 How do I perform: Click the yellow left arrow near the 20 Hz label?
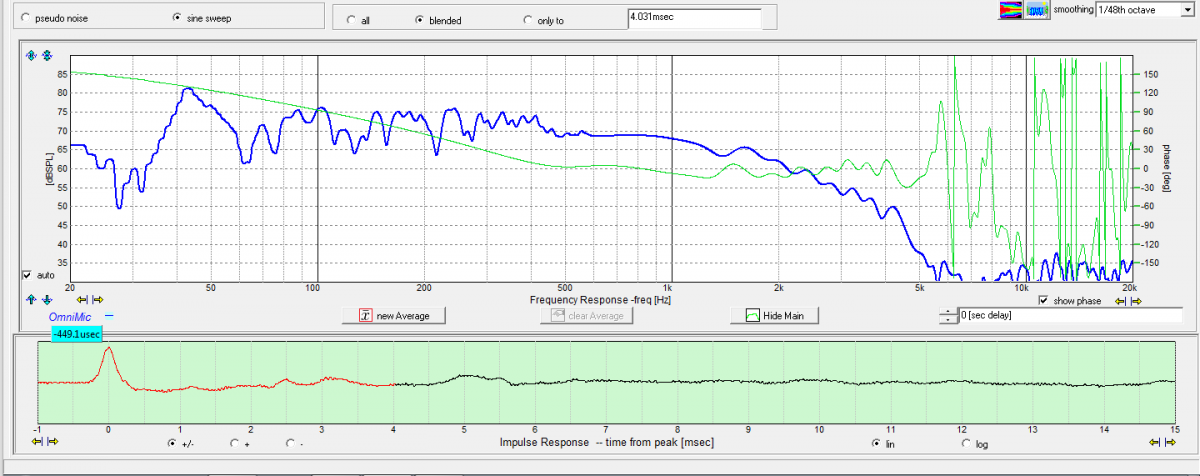pyautogui.click(x=82, y=299)
